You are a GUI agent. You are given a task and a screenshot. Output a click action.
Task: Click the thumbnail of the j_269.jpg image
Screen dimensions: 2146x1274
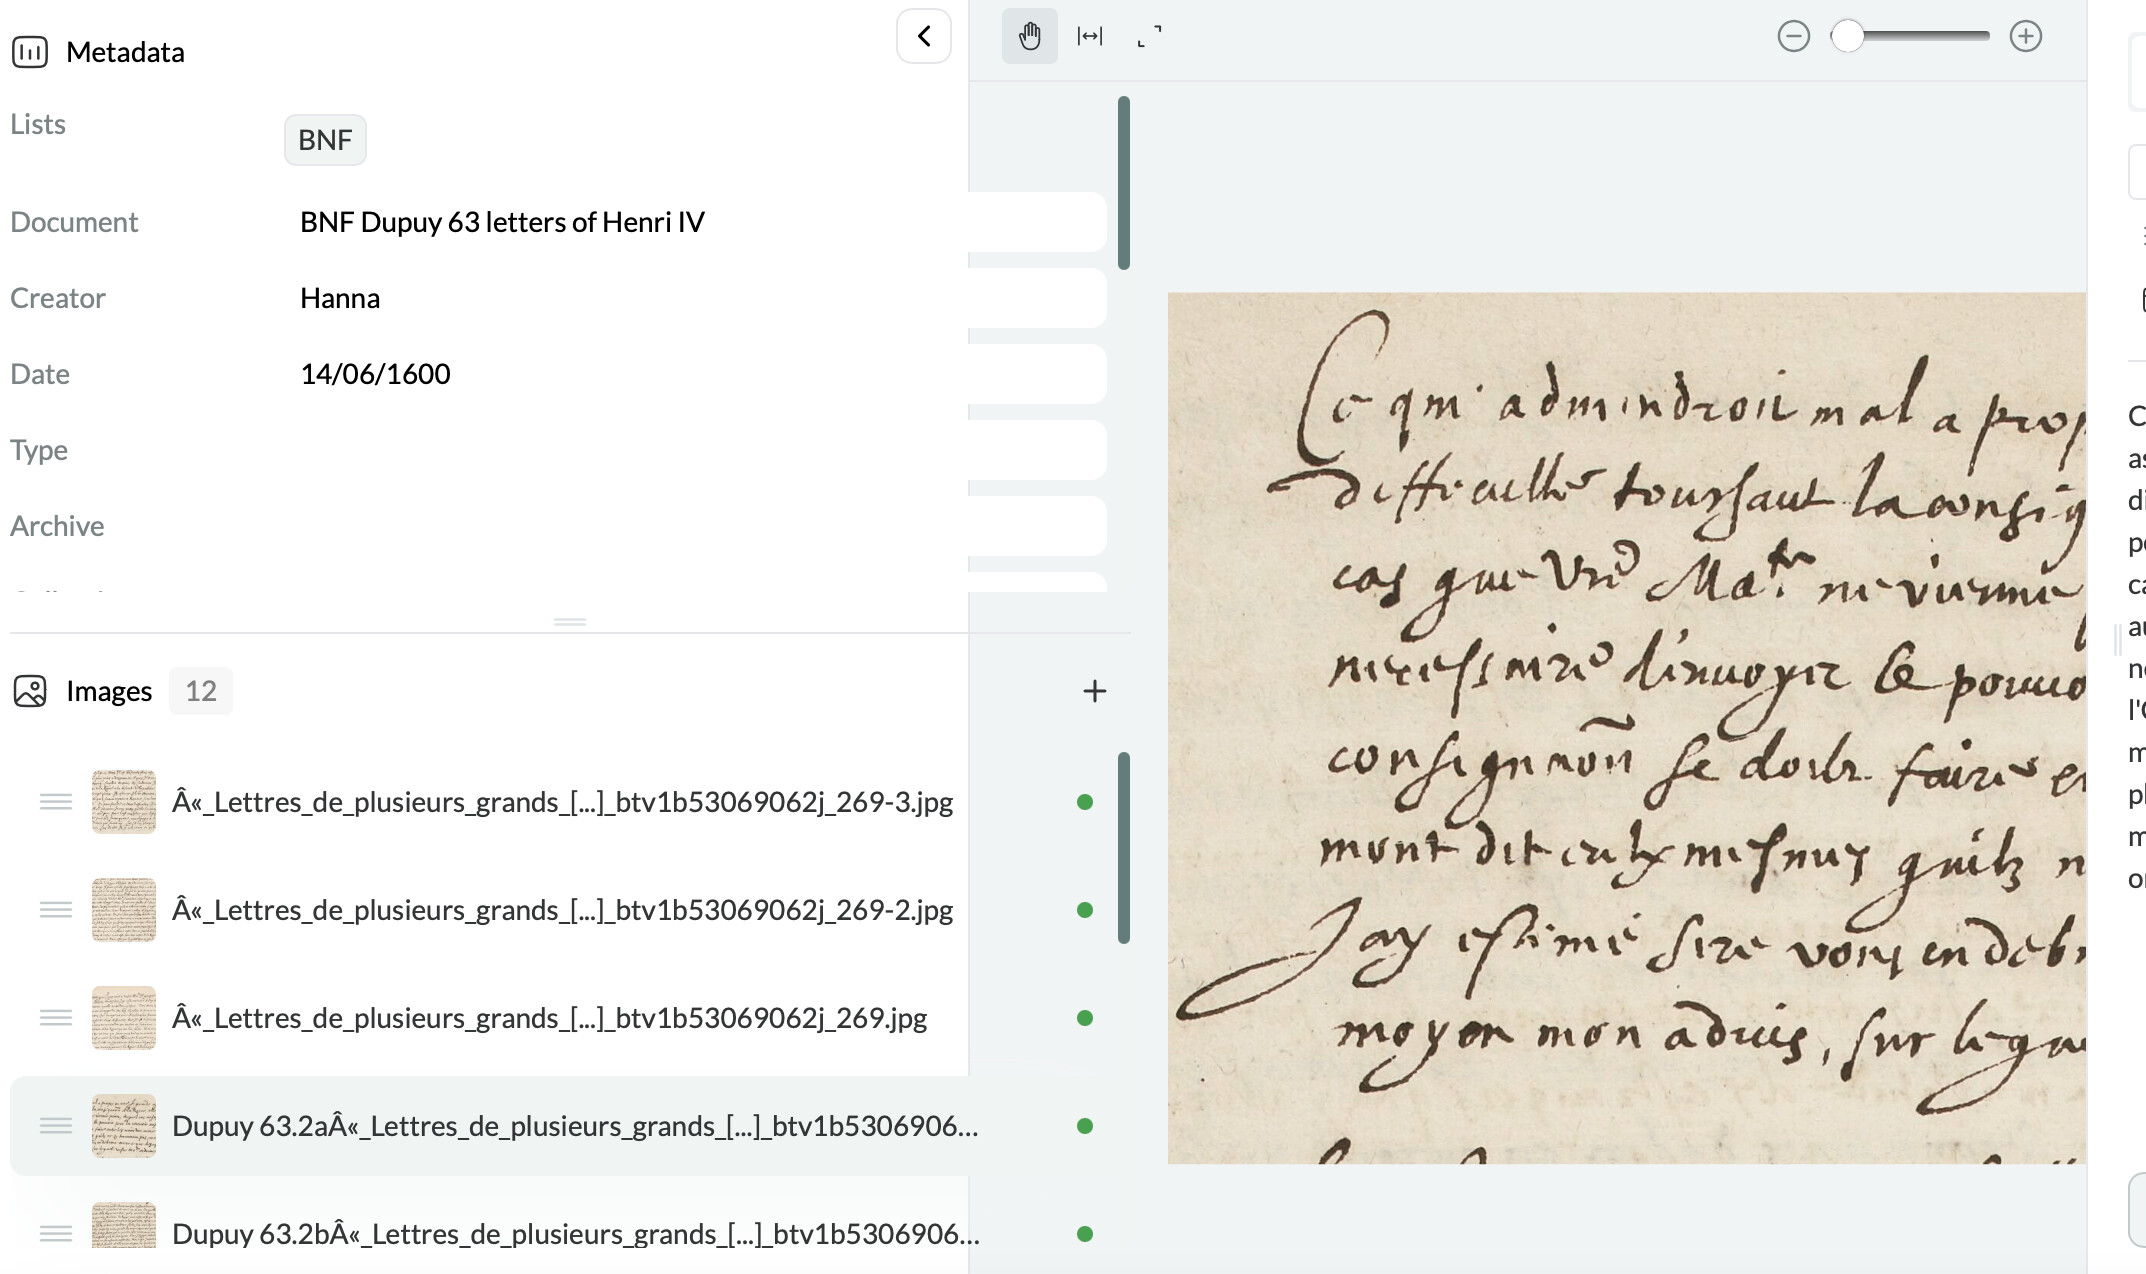click(124, 1018)
